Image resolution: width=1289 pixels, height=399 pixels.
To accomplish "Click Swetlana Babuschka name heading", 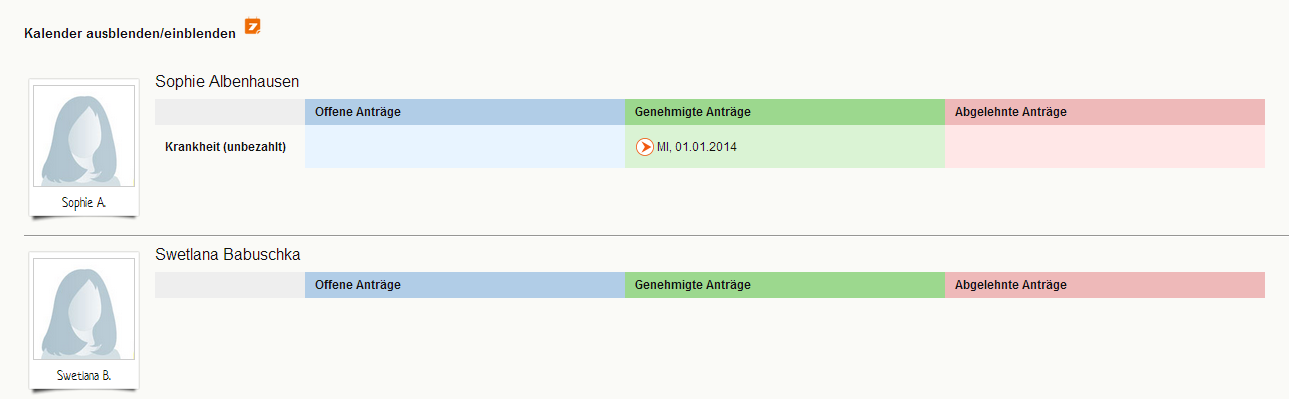I will (228, 255).
